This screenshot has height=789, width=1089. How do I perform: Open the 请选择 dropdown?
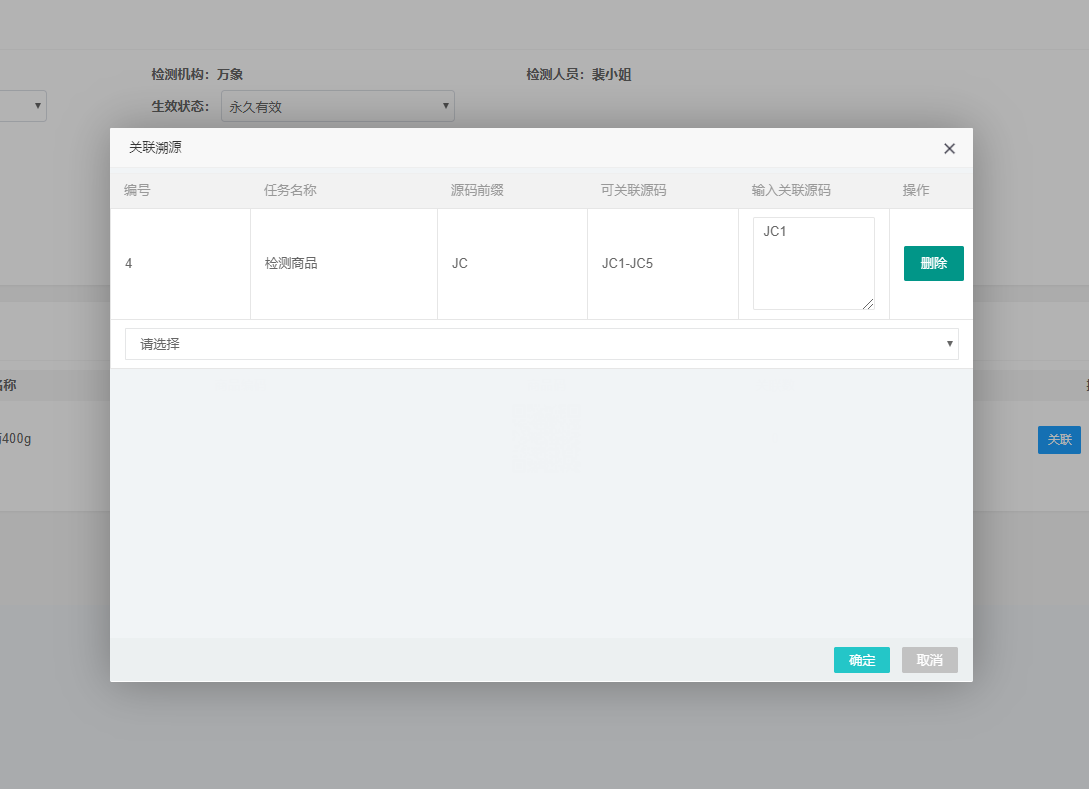pyautogui.click(x=541, y=344)
